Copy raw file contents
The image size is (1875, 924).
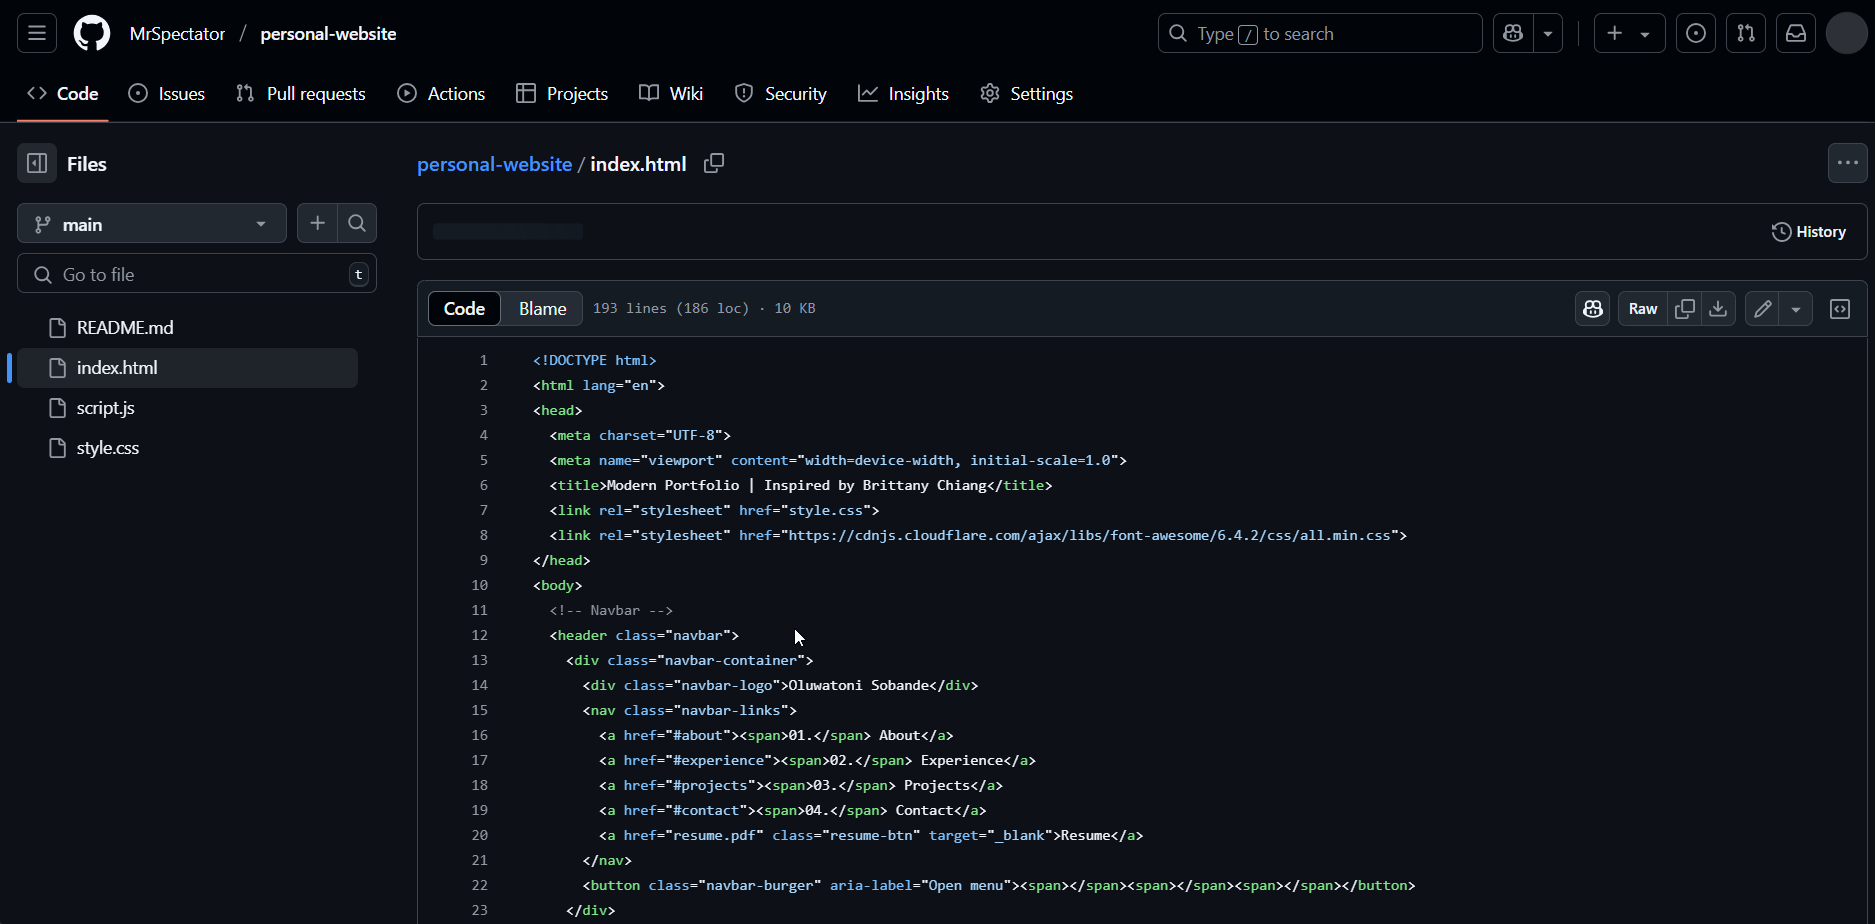1685,309
